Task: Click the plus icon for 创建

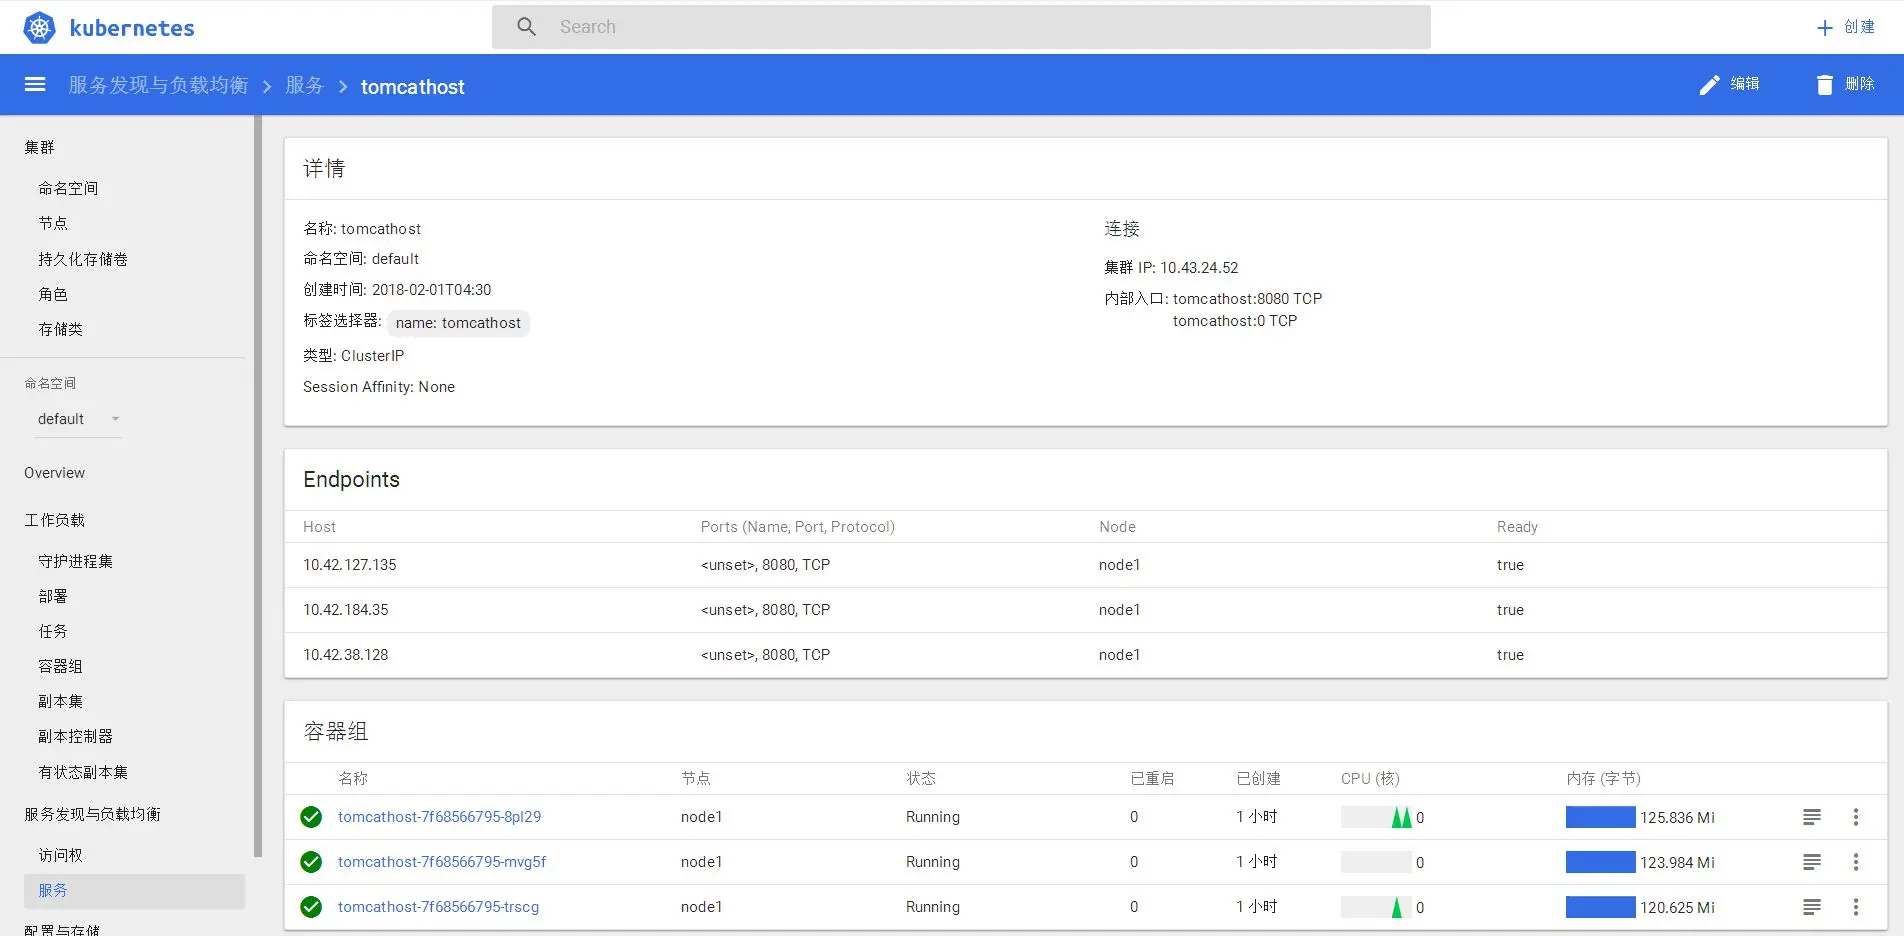Action: pyautogui.click(x=1825, y=27)
